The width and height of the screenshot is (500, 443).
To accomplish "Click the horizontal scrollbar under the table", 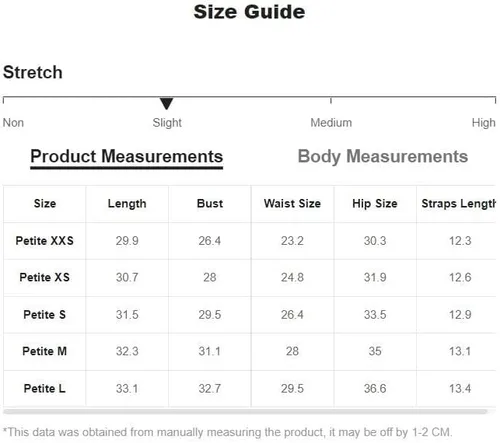I will pyautogui.click(x=245, y=412).
